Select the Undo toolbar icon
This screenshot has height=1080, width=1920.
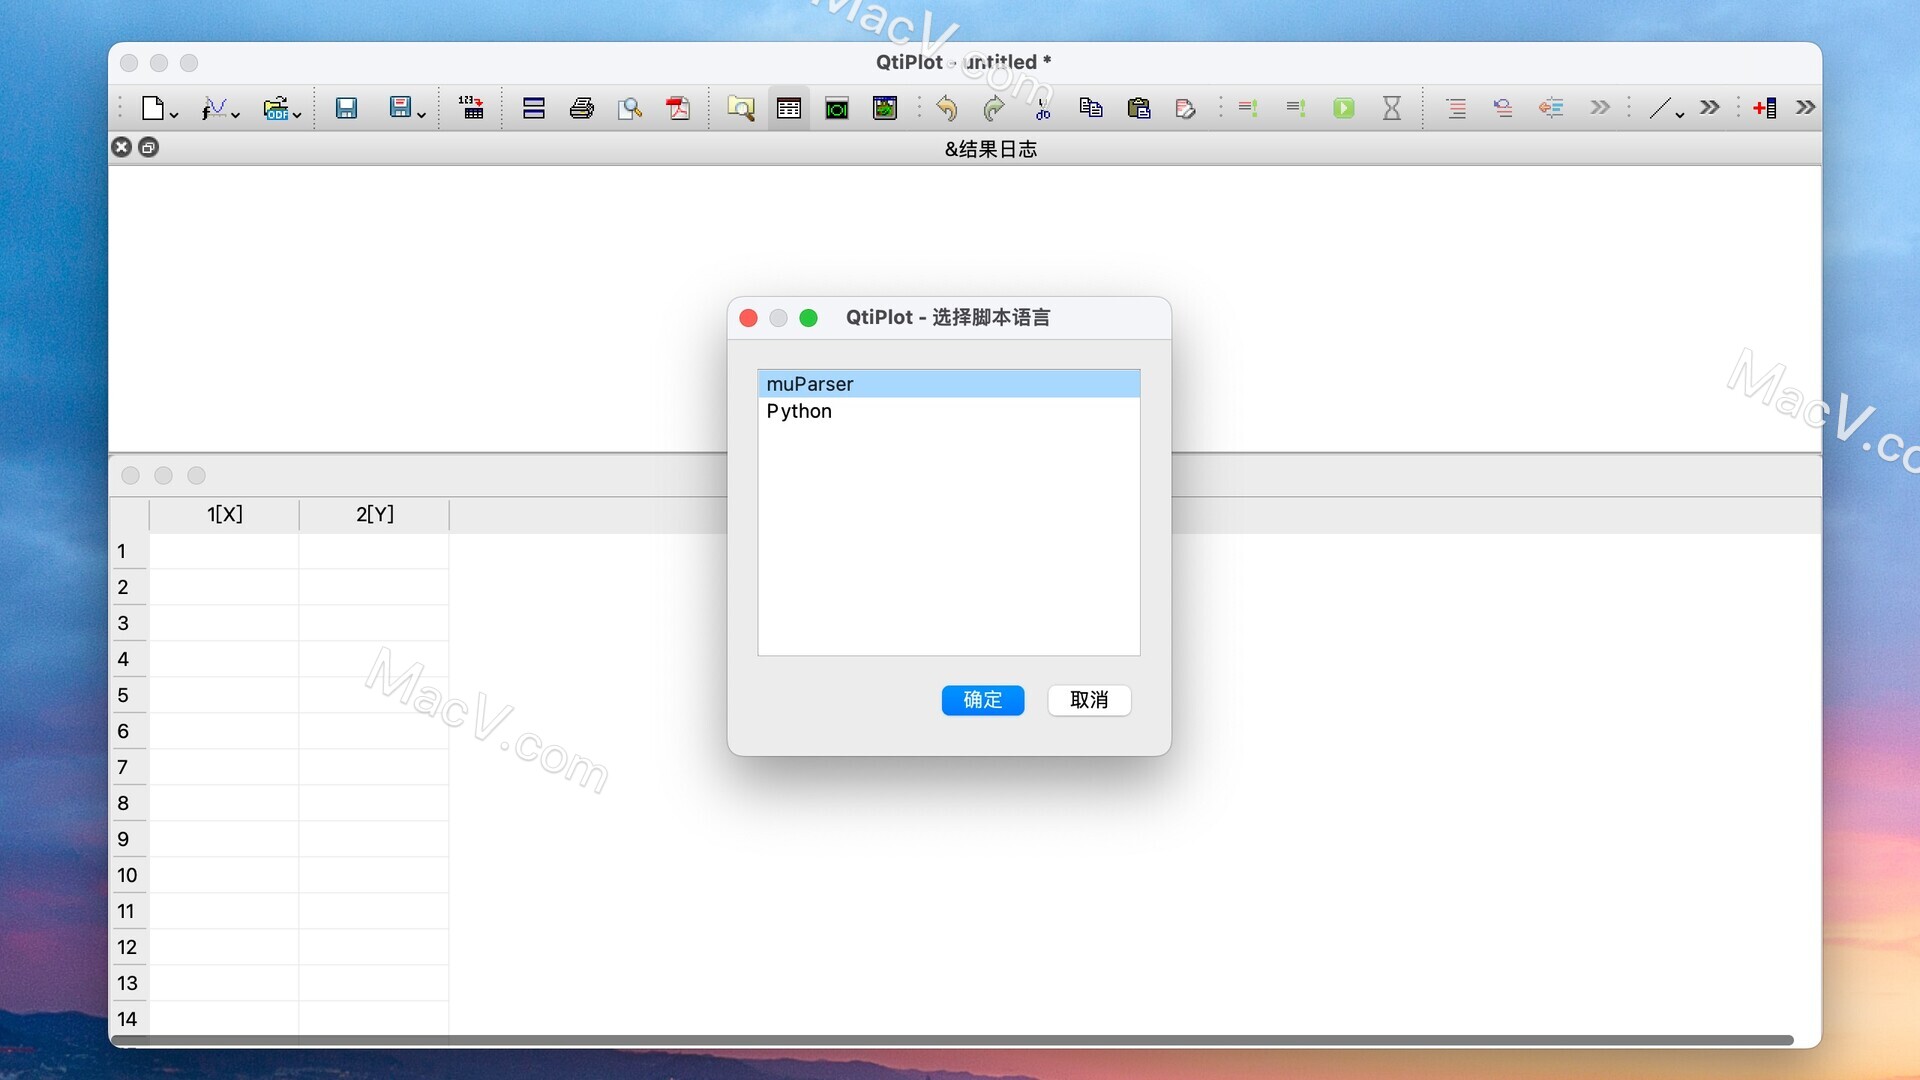(946, 108)
